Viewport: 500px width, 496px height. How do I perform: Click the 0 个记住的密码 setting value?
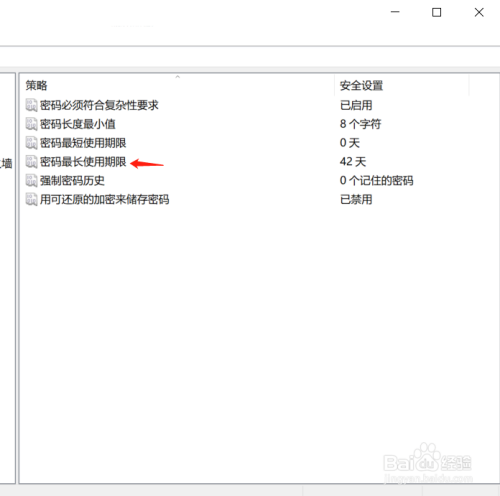point(376,181)
